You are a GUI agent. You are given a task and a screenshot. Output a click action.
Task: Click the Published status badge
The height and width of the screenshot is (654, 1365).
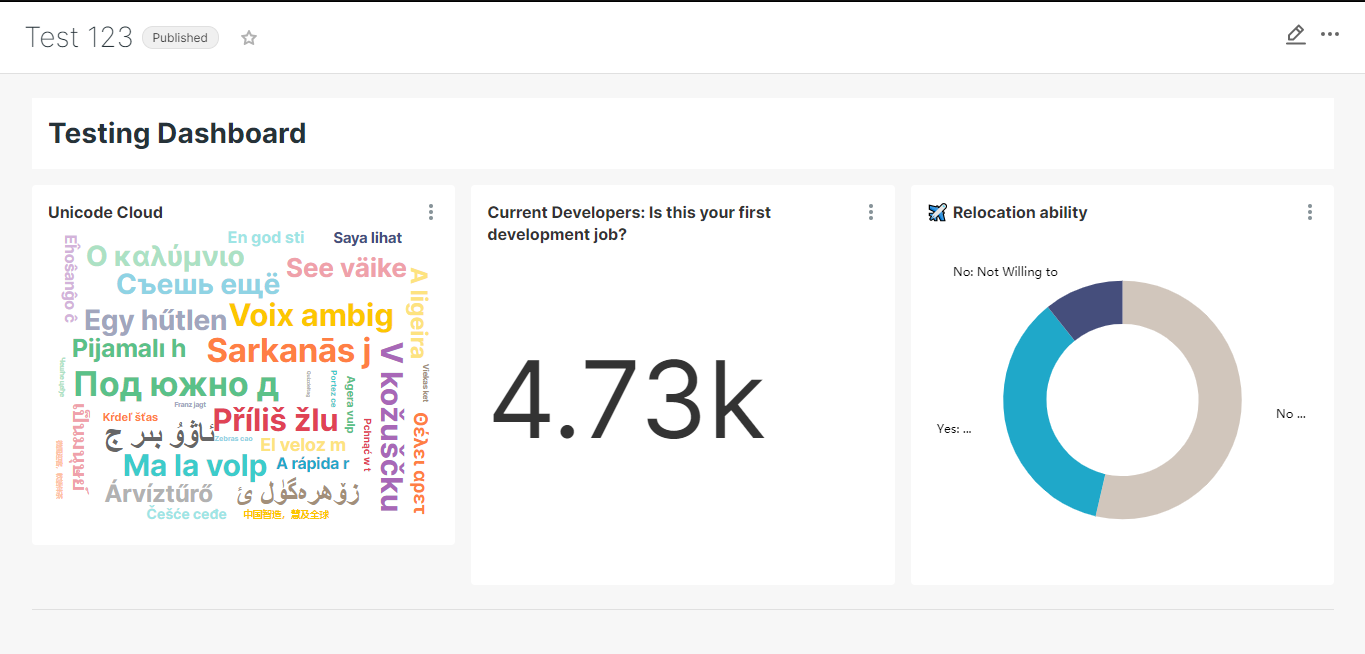180,38
